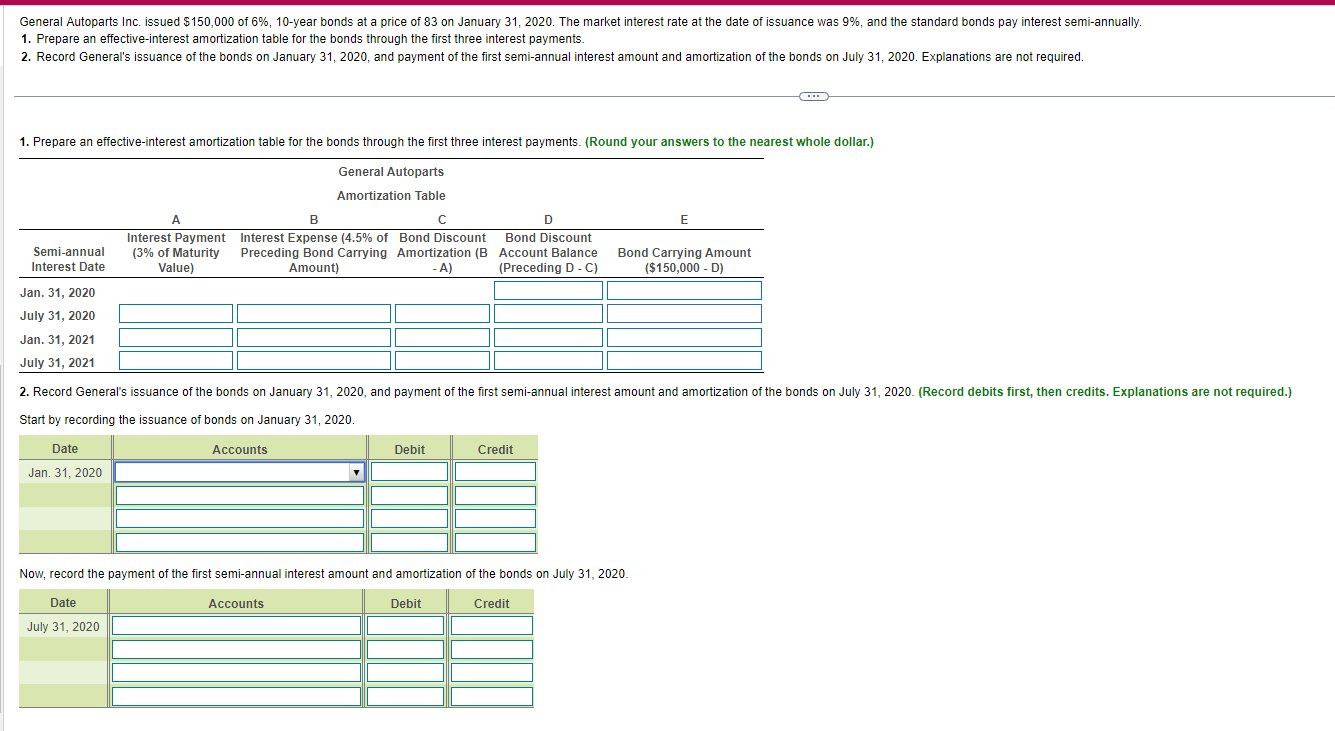1335x731 pixels.
Task: Select fourth Accounts row of Jan. 31, 2020 entry
Action: click(240, 542)
